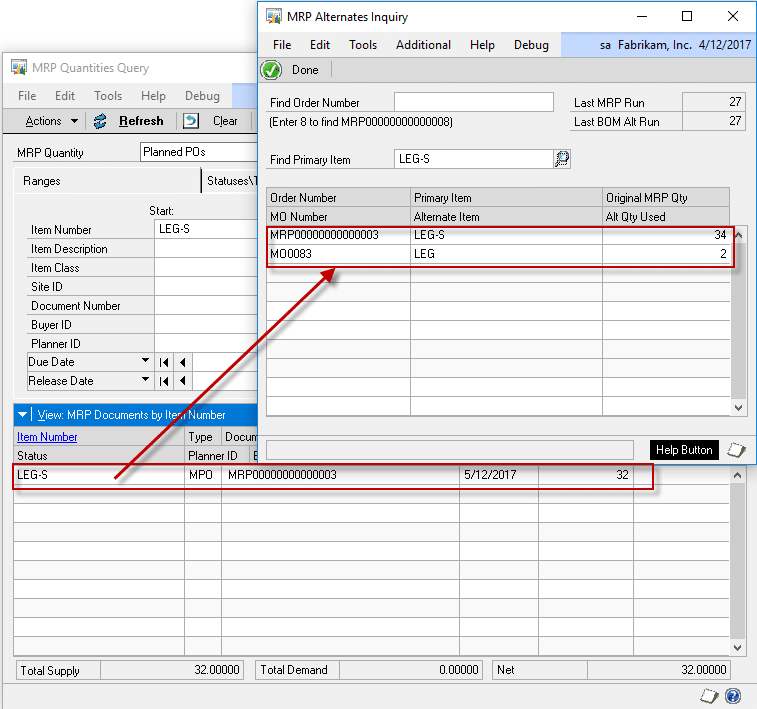Jump to first Due Date value
Viewport: 757px width, 709px height.
pos(165,362)
